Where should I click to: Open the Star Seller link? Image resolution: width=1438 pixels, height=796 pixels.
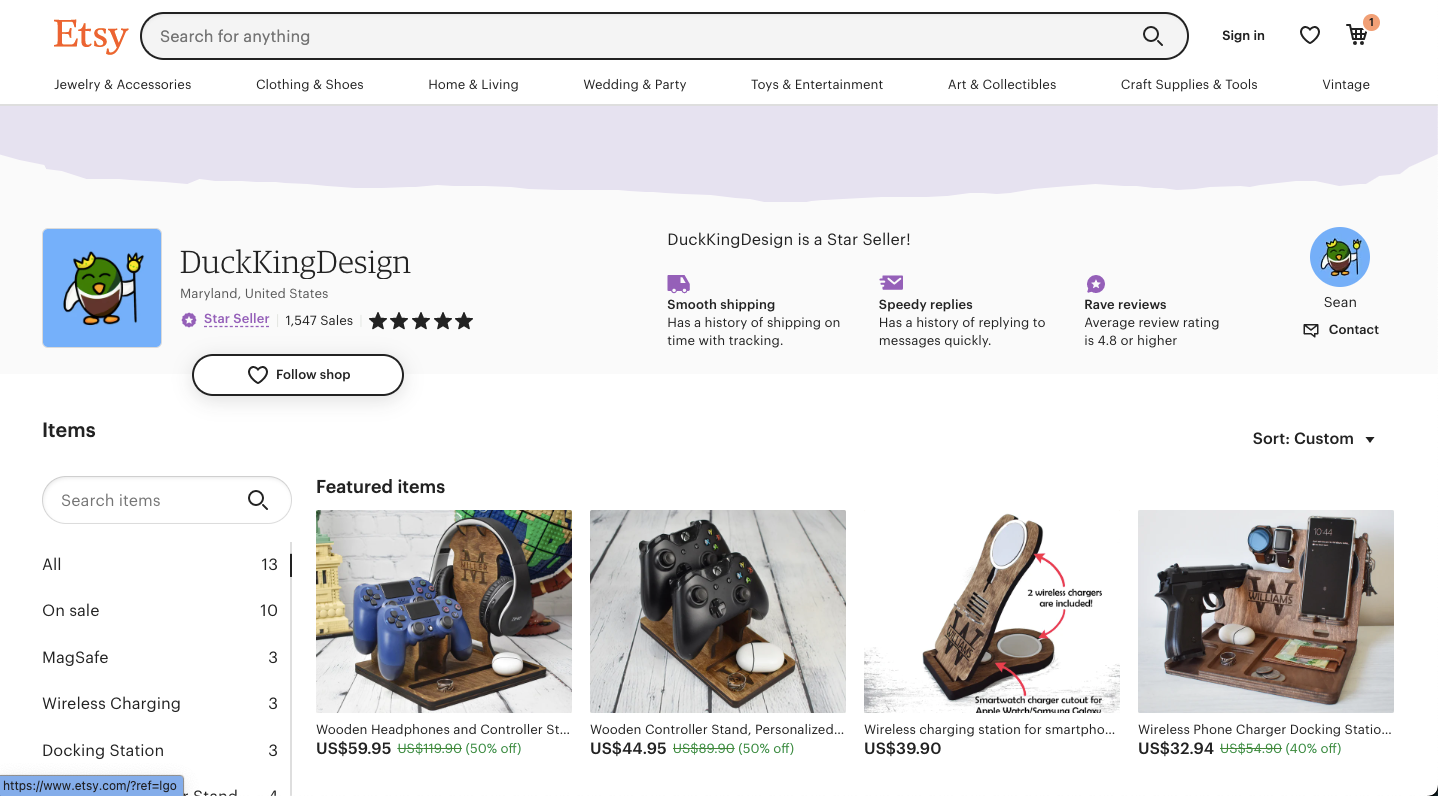click(x=236, y=320)
